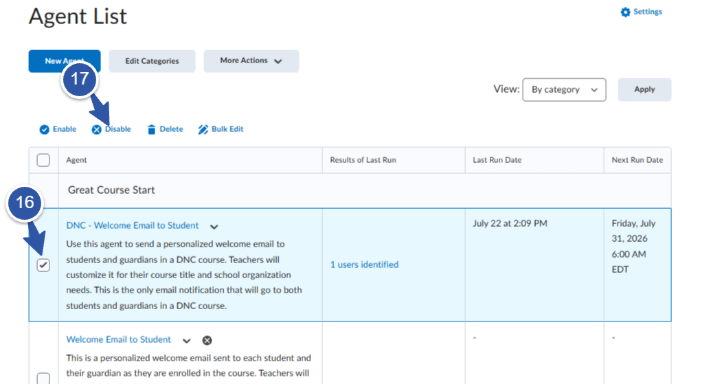Open Edit Categories

click(x=152, y=61)
